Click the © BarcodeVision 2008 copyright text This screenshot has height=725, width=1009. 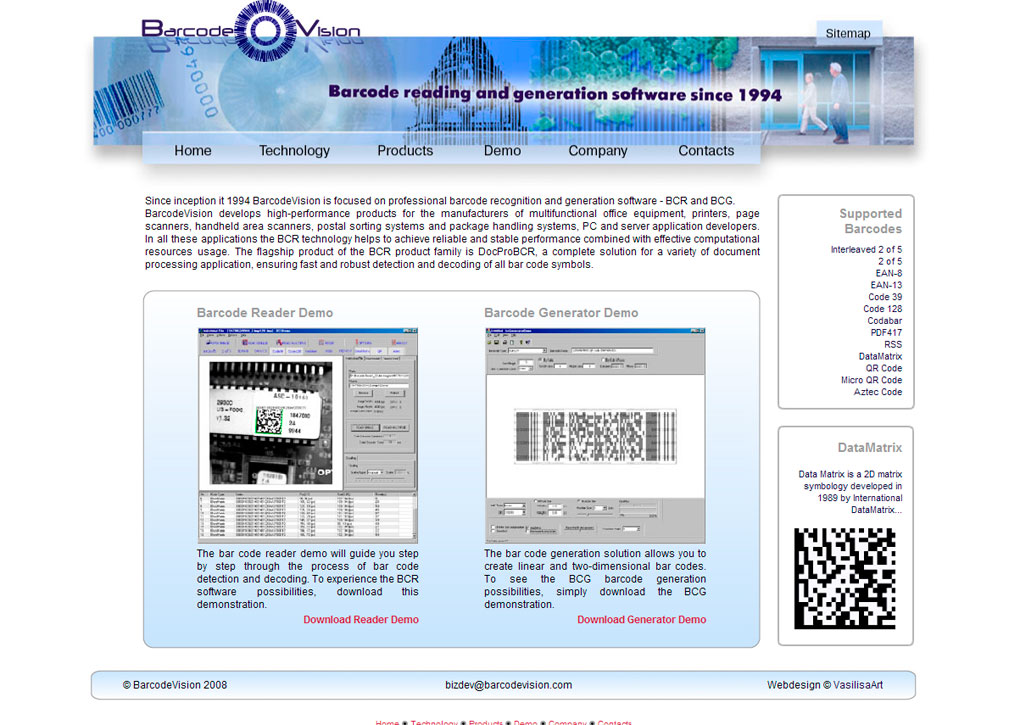[175, 685]
